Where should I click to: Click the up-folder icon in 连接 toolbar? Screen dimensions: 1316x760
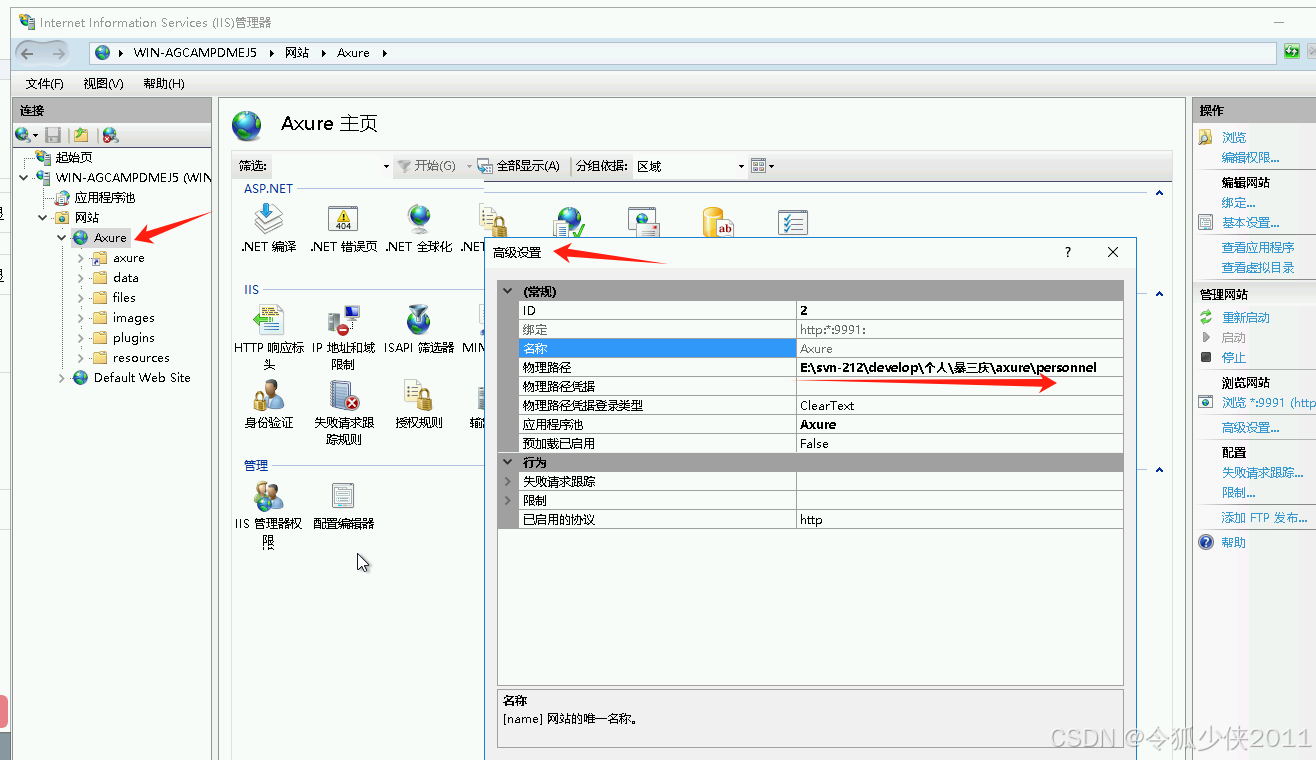81,135
